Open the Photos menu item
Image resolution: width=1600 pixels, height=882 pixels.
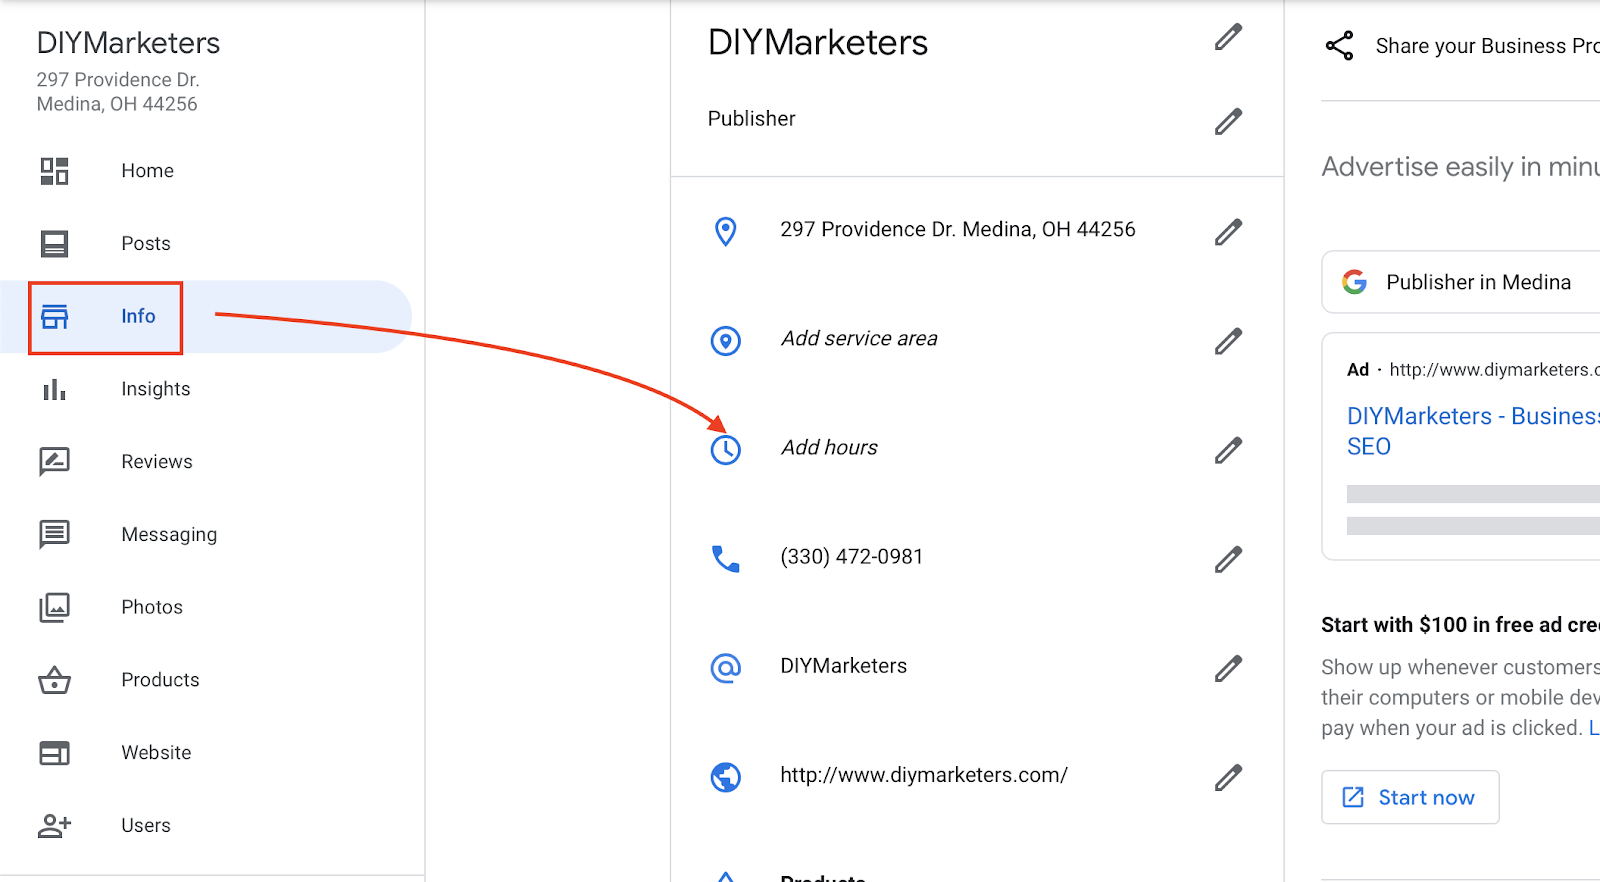152,607
